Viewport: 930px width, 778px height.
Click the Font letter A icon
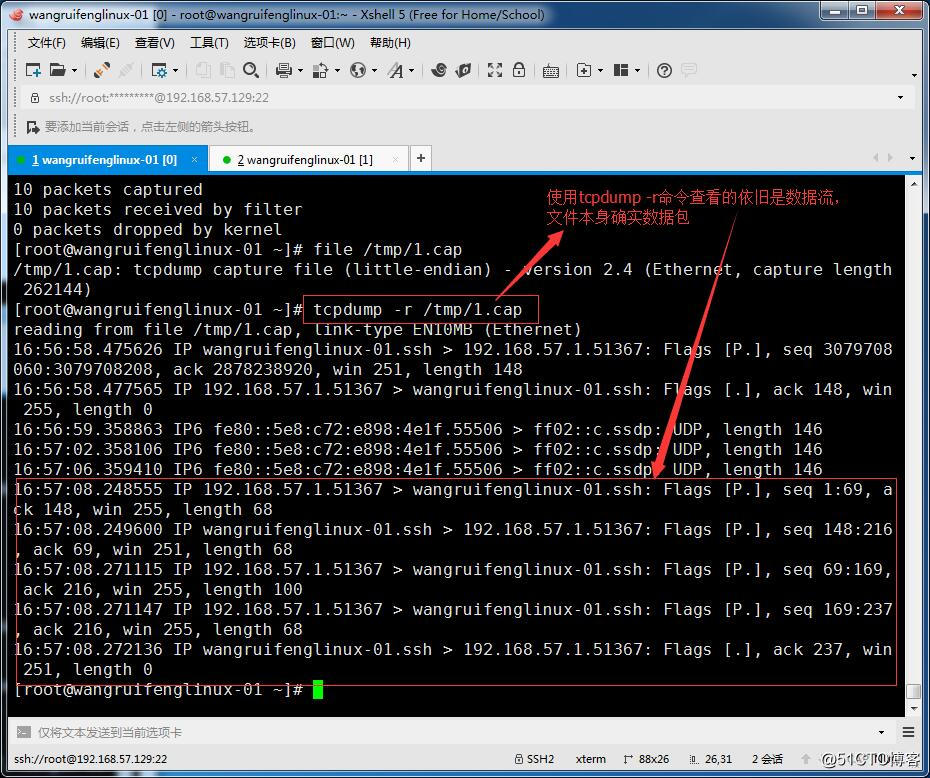395,71
